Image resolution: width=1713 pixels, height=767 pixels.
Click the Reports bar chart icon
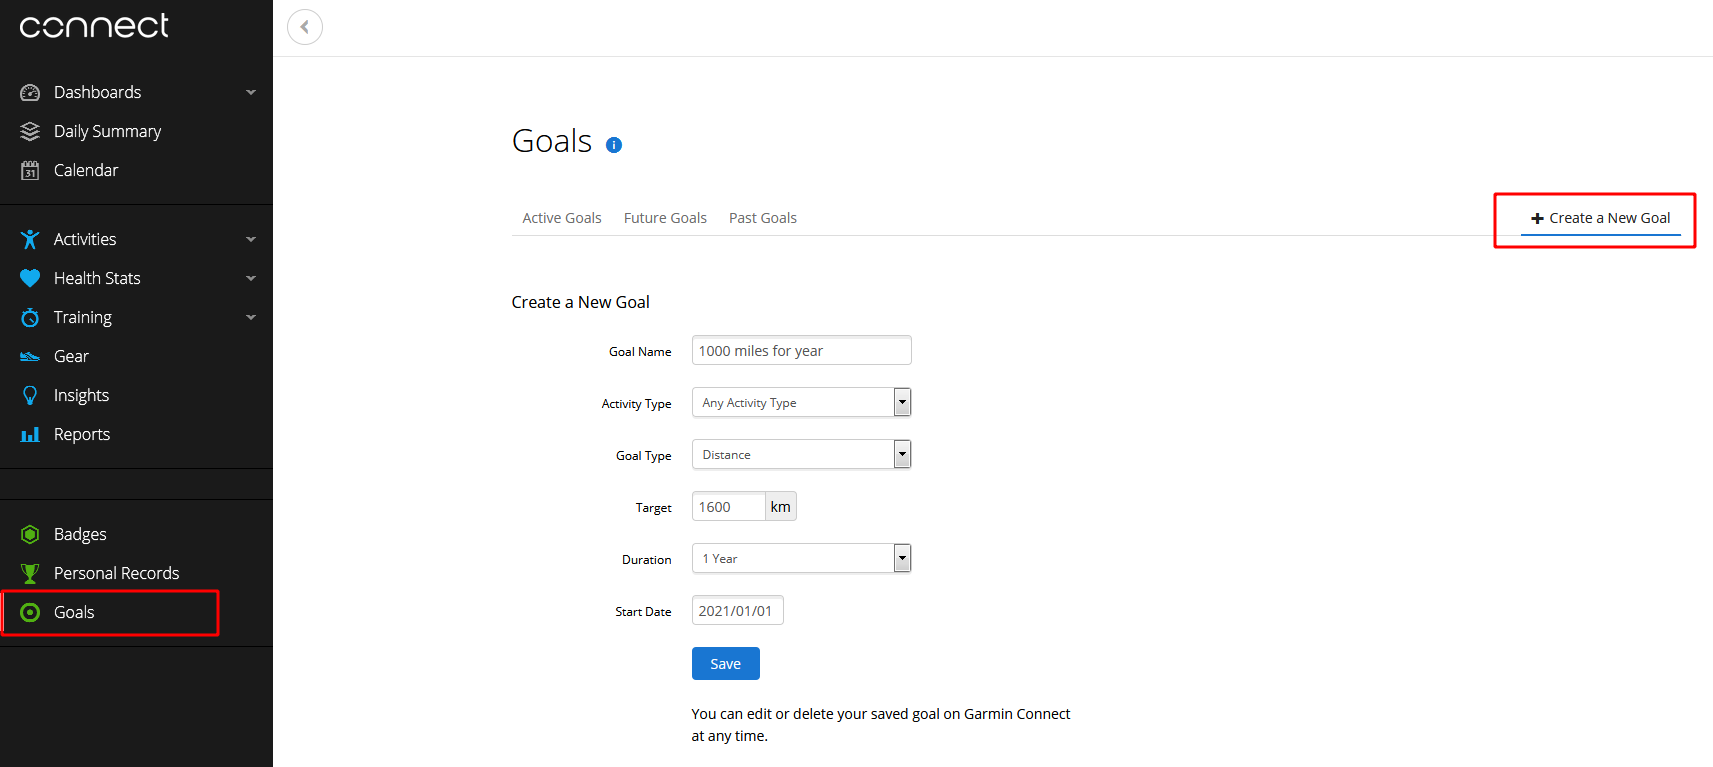pos(30,434)
